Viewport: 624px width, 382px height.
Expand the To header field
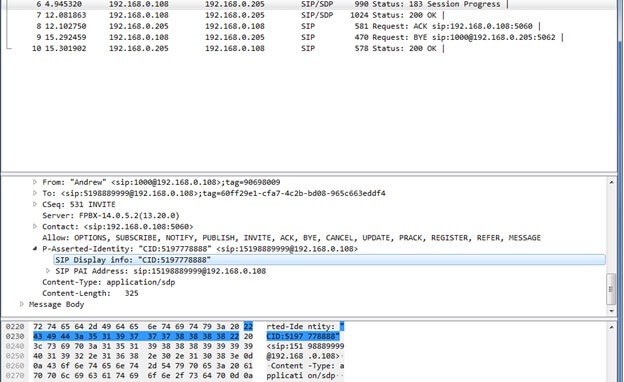tap(35, 193)
